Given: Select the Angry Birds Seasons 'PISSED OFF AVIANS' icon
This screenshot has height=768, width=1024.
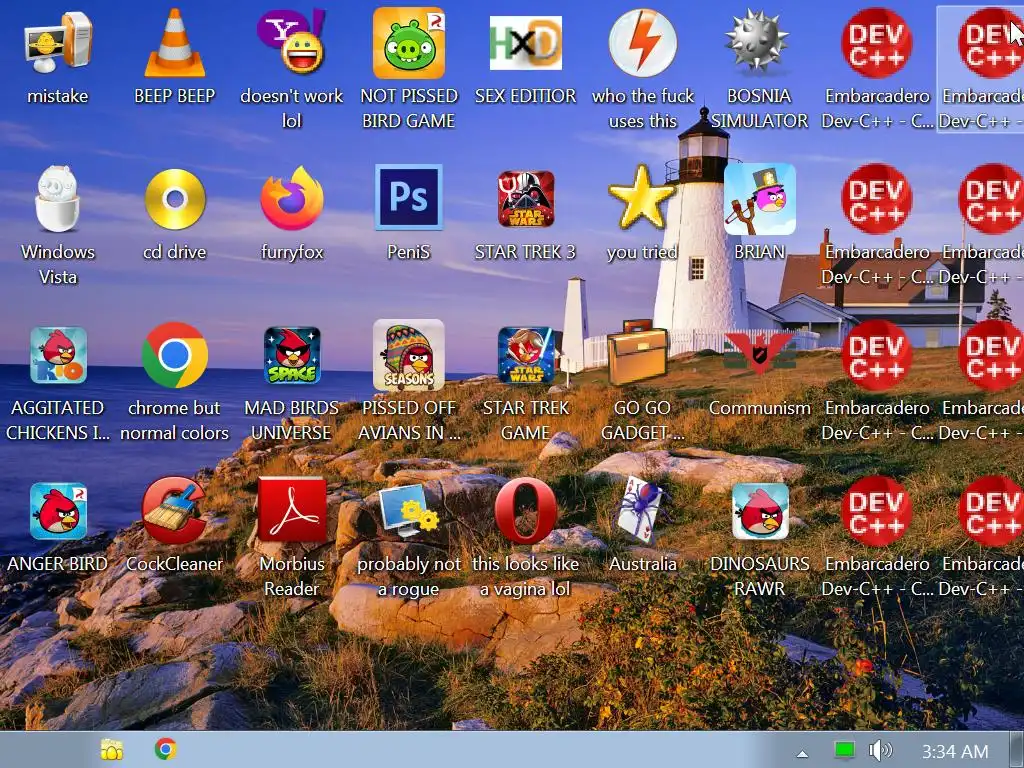Looking at the screenshot, I should tap(409, 355).
